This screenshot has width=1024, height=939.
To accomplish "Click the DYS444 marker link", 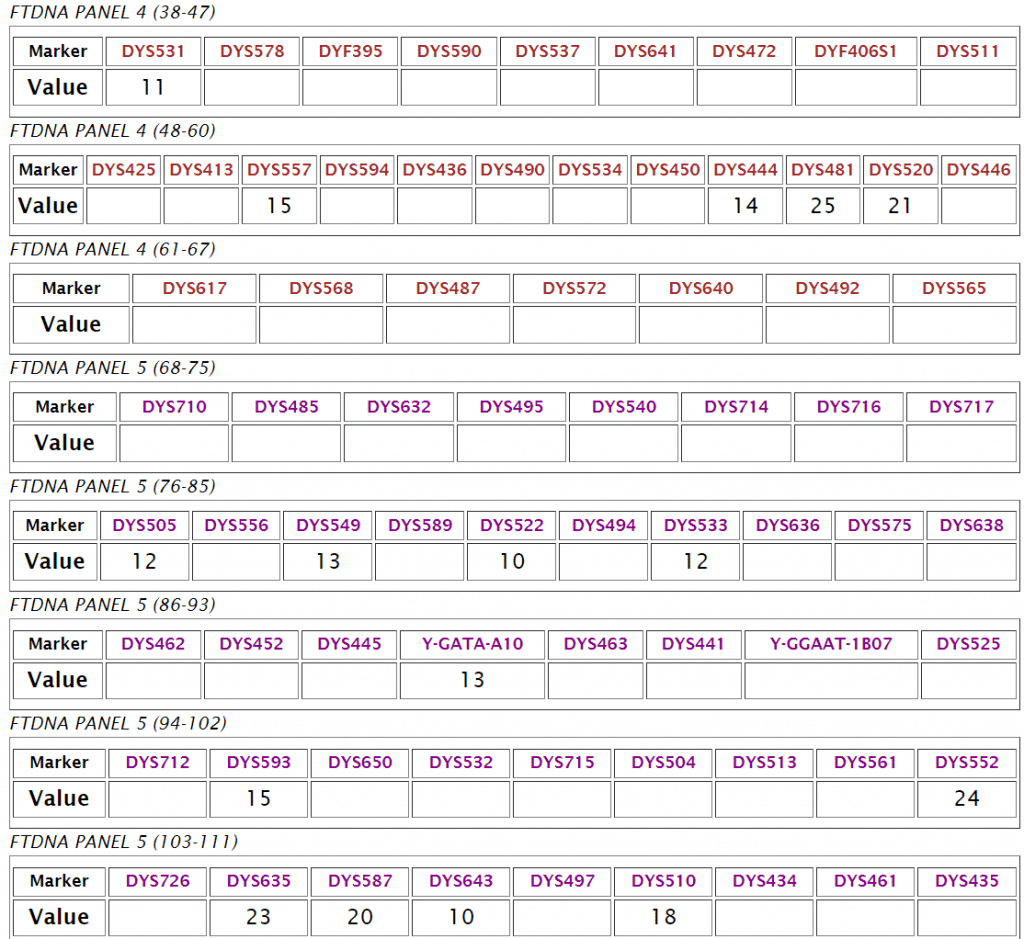I will [745, 170].
